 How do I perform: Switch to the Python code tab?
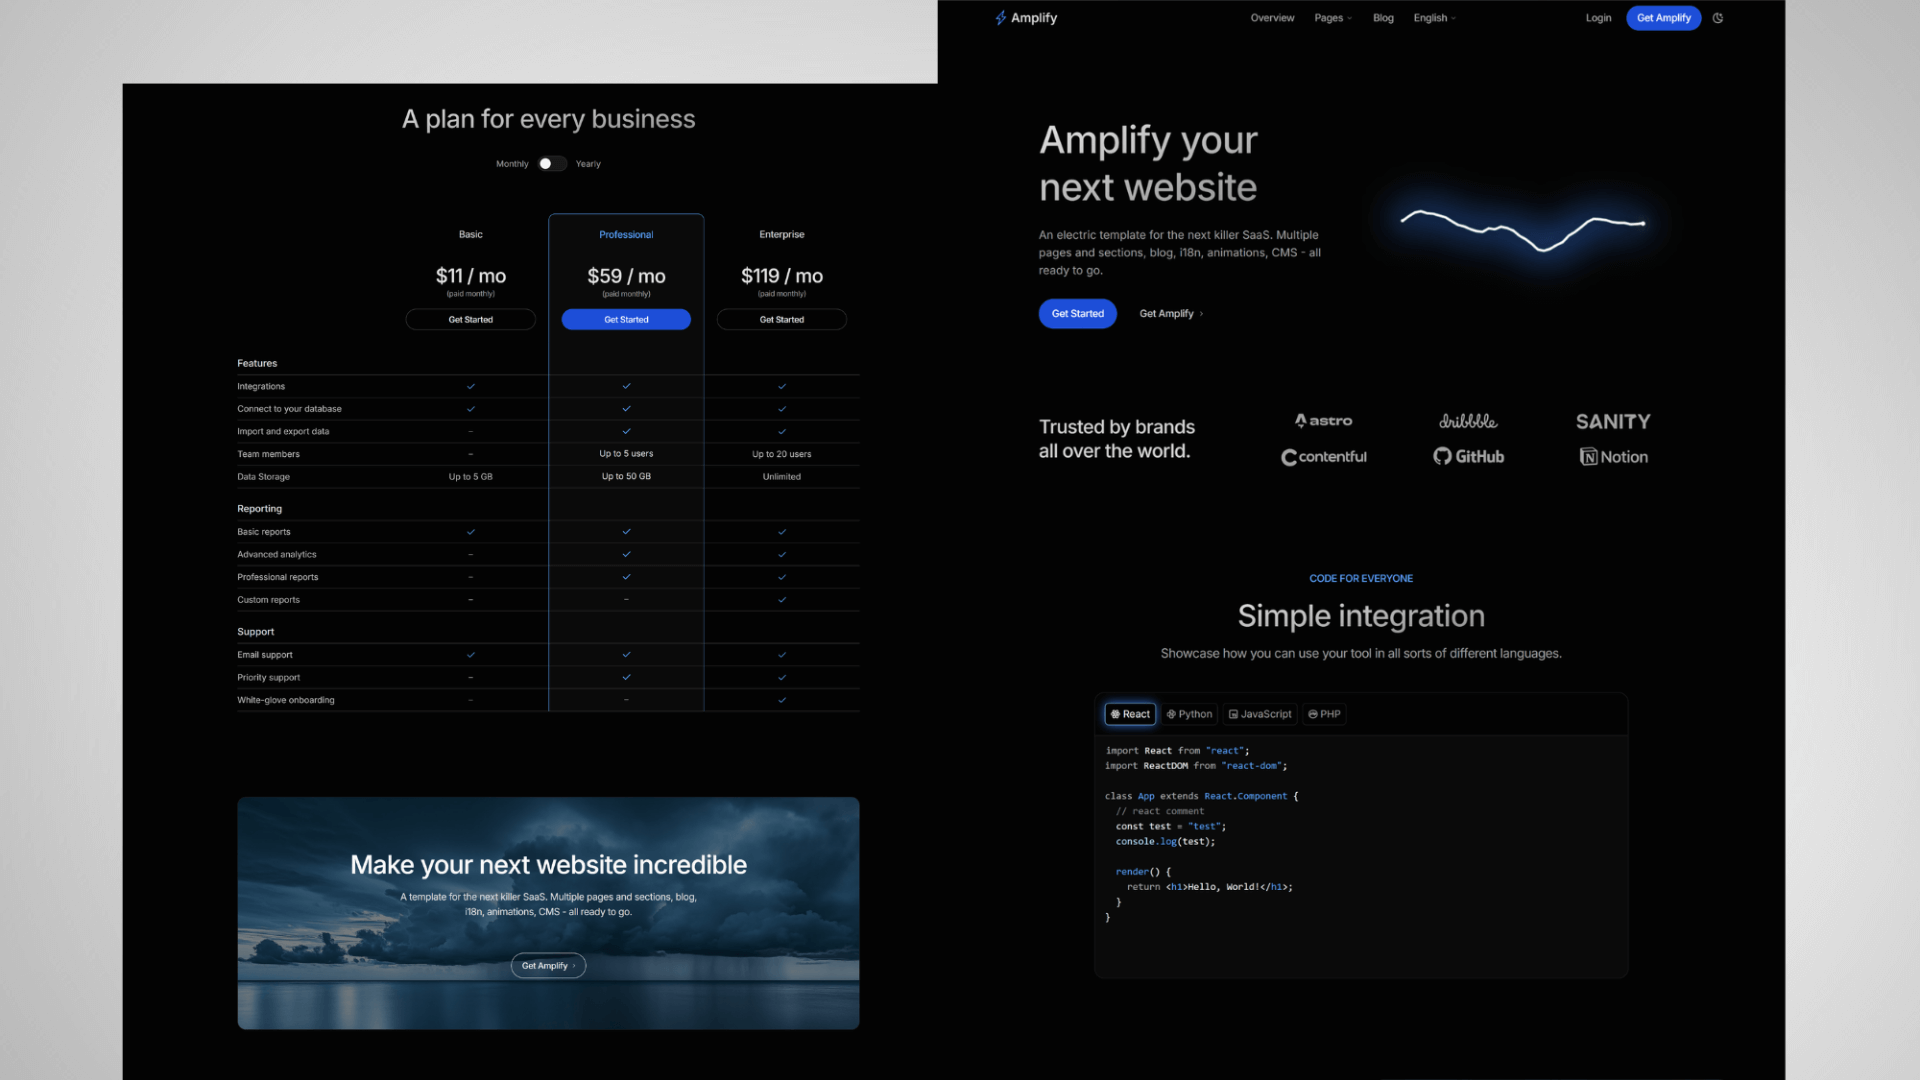tap(1189, 714)
